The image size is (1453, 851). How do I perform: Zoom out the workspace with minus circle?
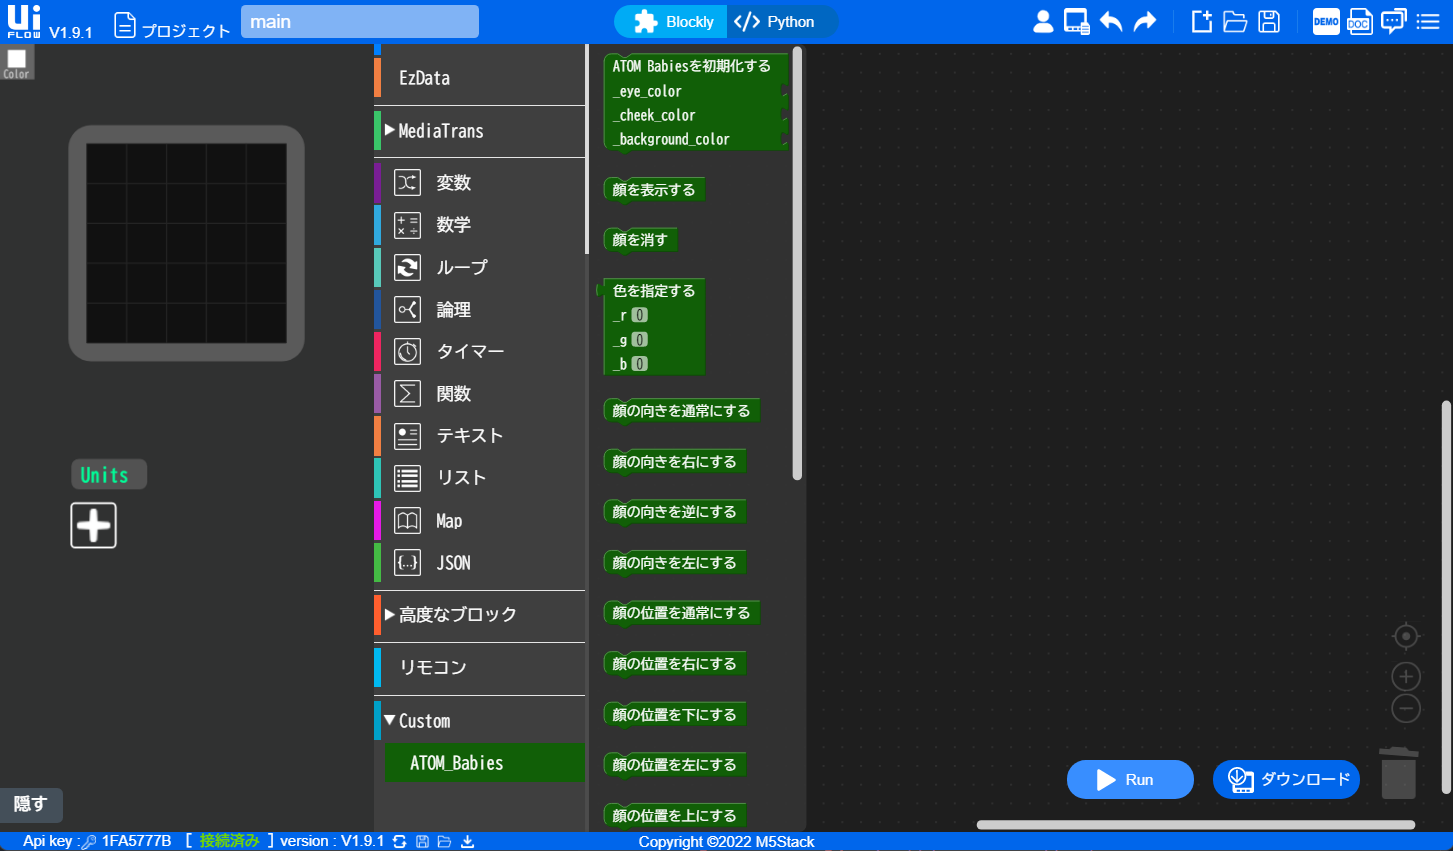1406,708
